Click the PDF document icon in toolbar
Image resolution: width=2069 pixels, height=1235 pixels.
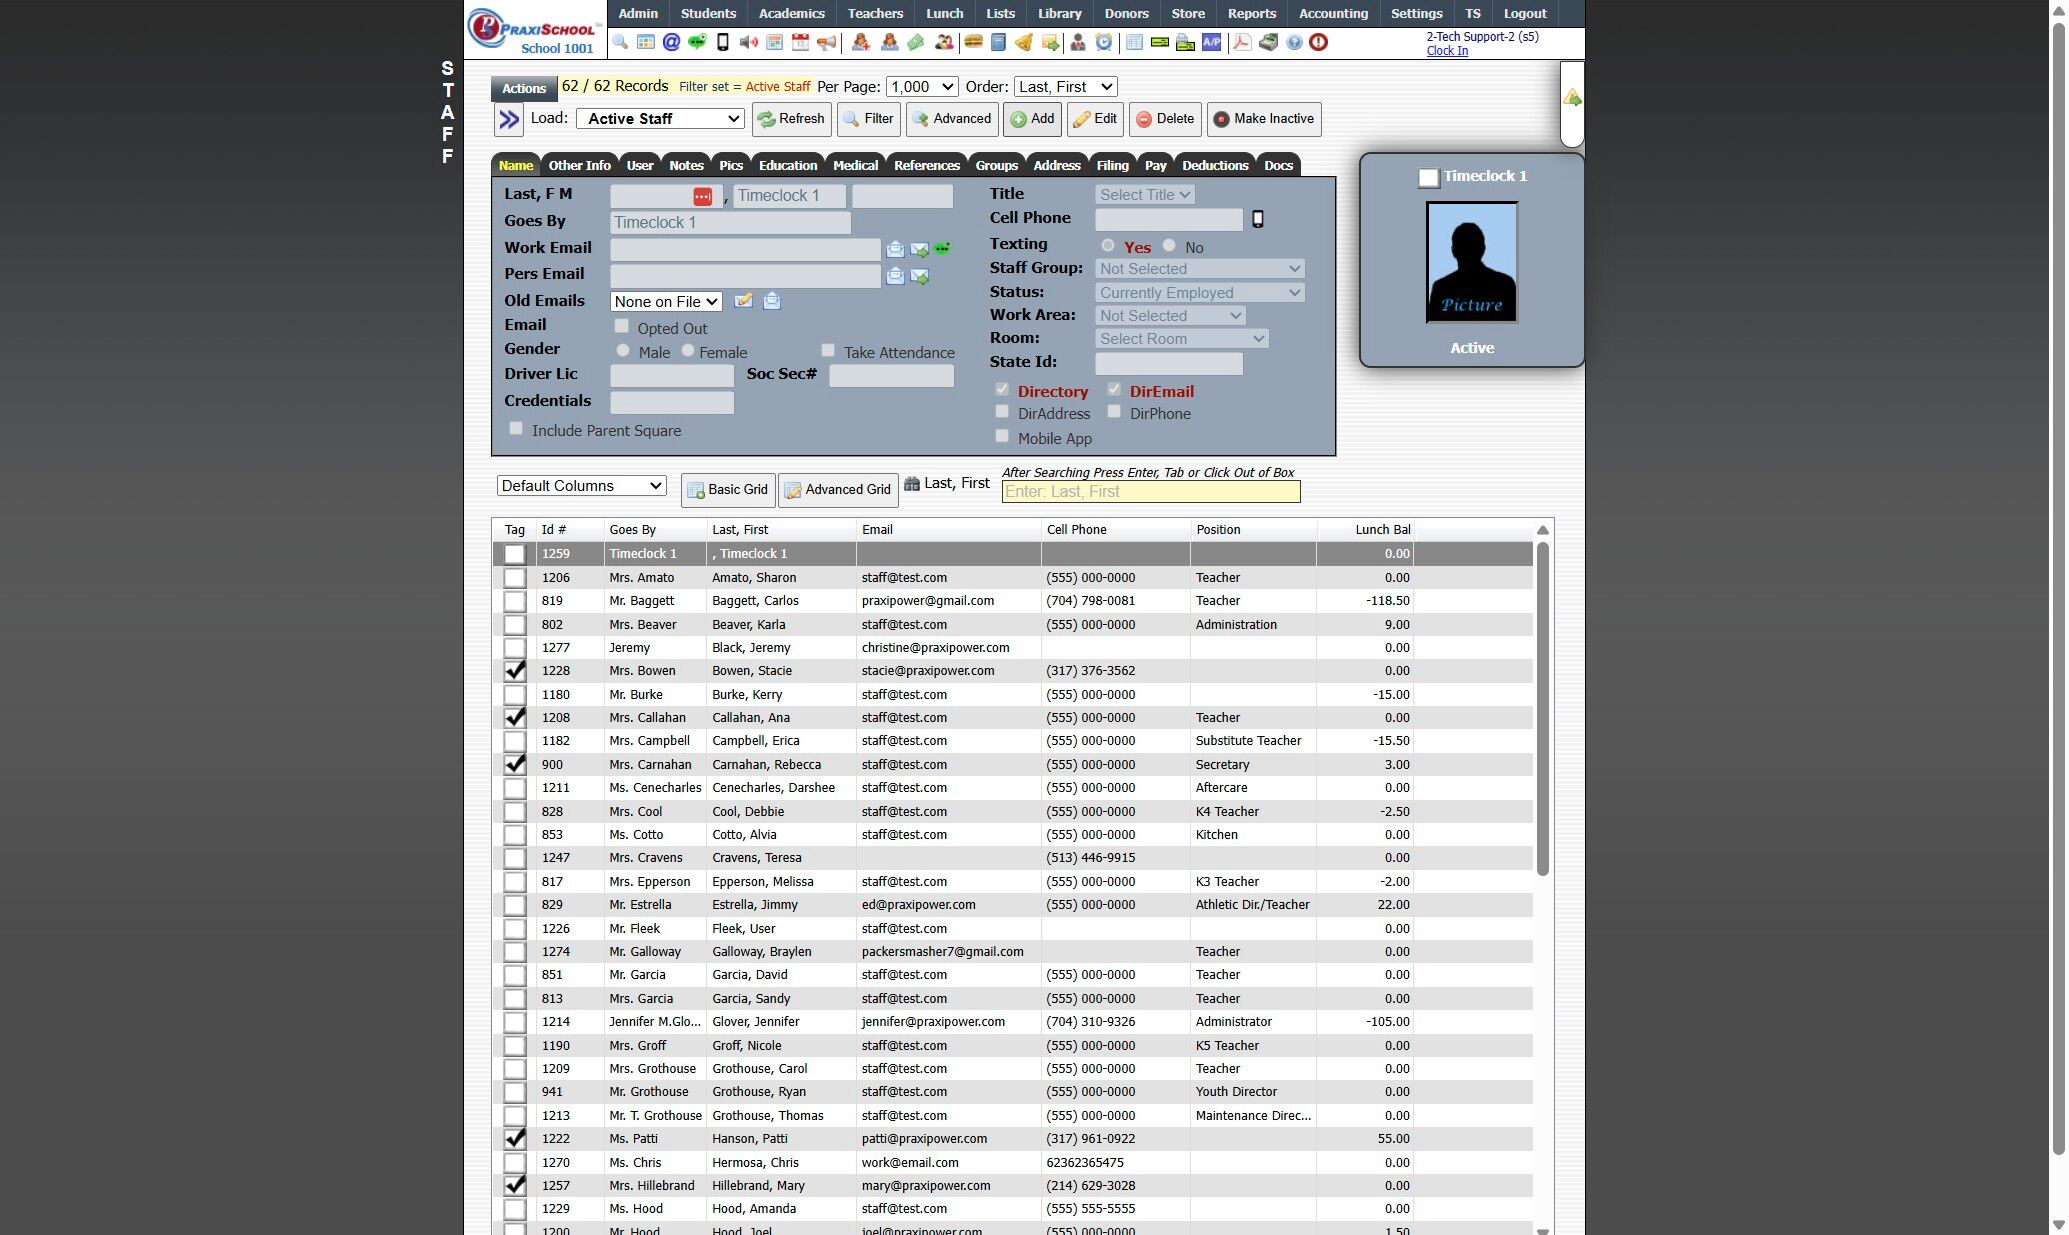click(x=1242, y=42)
